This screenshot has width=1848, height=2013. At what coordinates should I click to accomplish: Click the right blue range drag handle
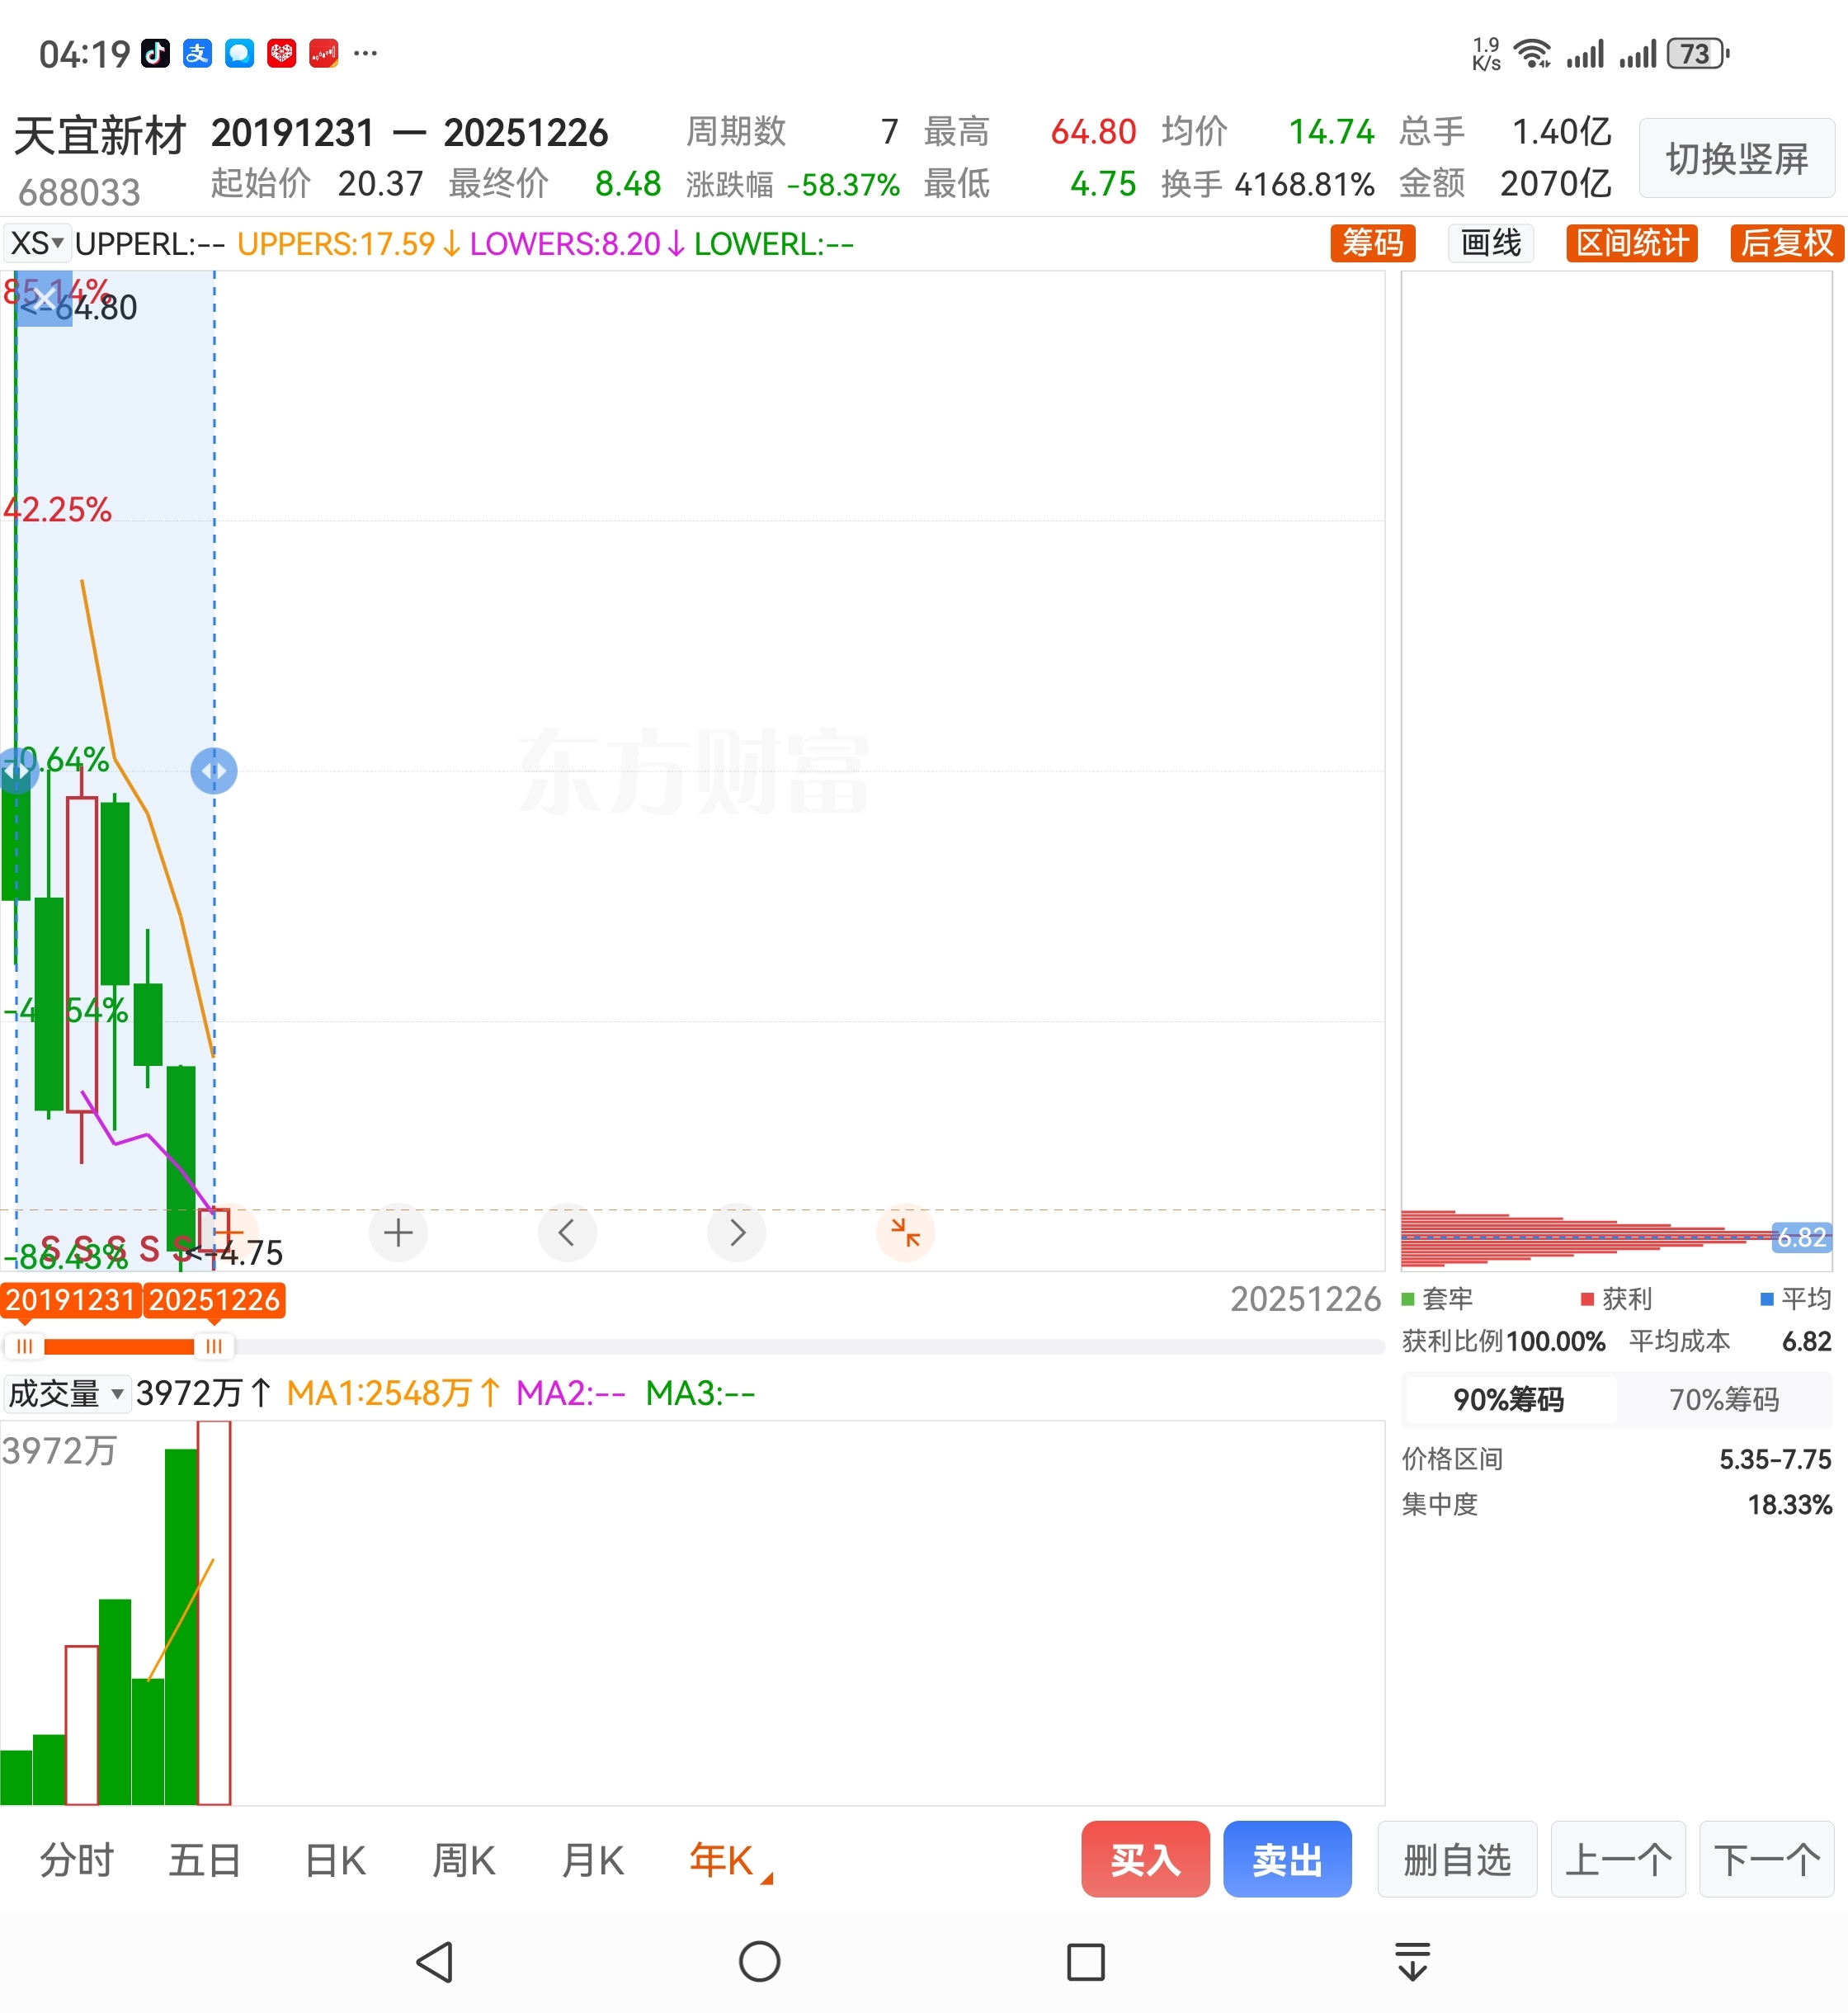[x=214, y=771]
